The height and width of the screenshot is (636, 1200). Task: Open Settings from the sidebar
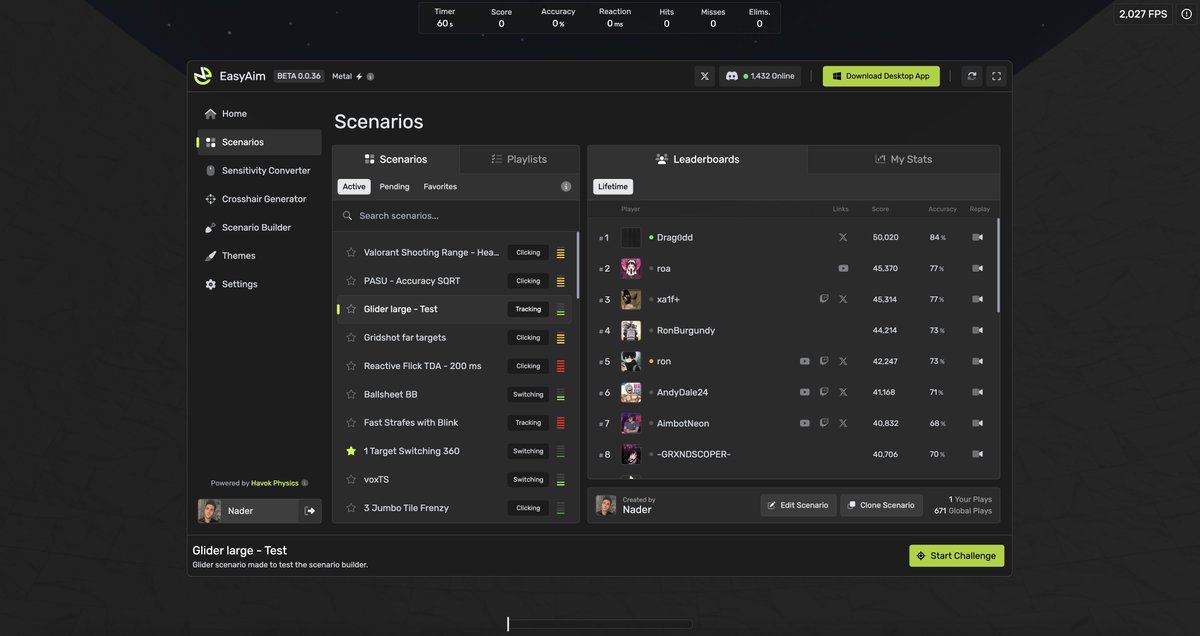(x=259, y=284)
